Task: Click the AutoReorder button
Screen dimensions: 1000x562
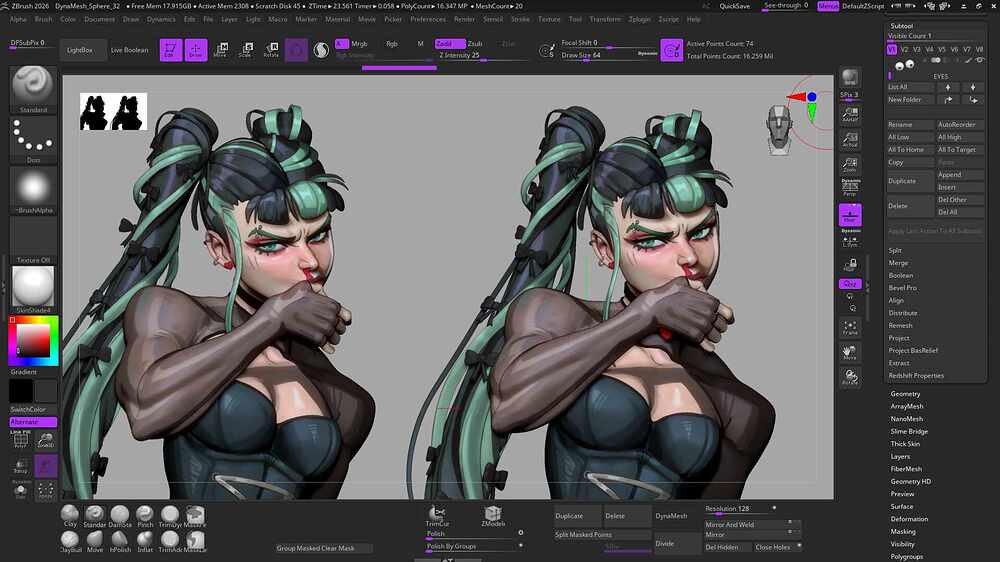Action: (959, 125)
